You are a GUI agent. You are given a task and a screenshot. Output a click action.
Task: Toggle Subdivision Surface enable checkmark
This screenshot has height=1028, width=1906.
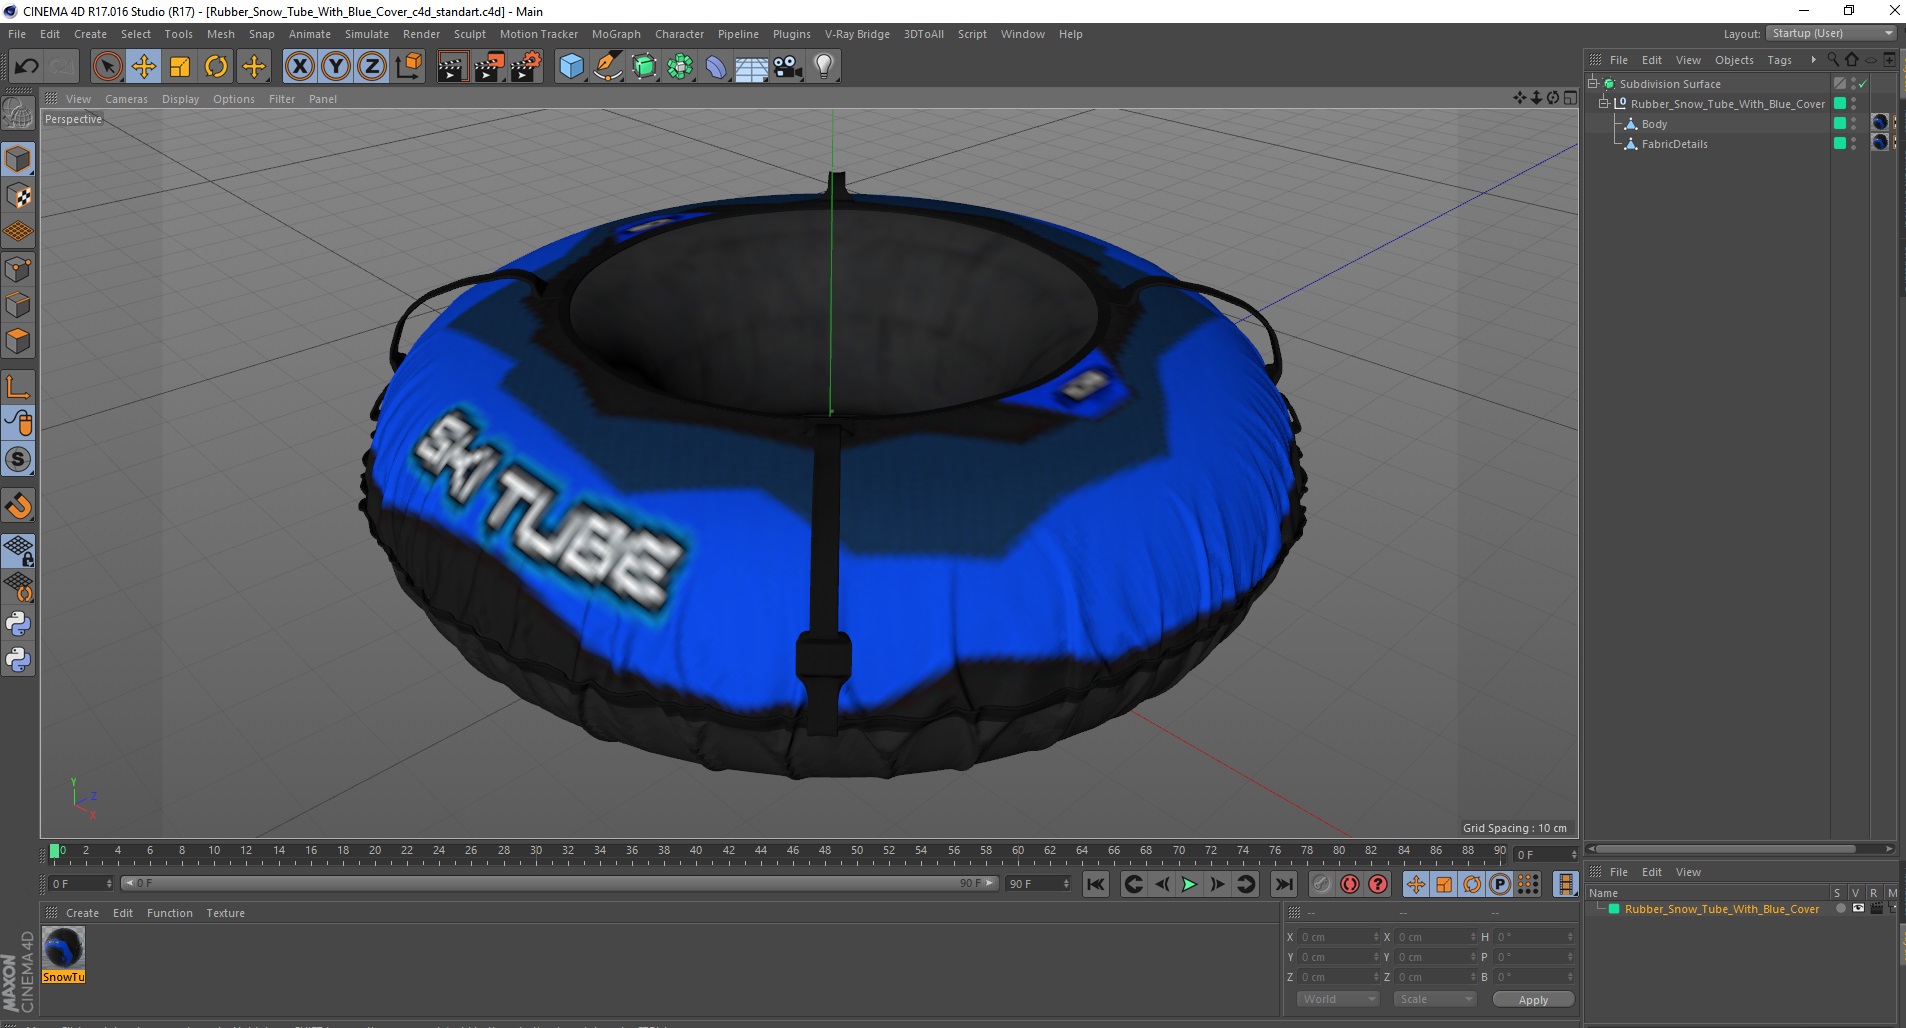(1863, 84)
